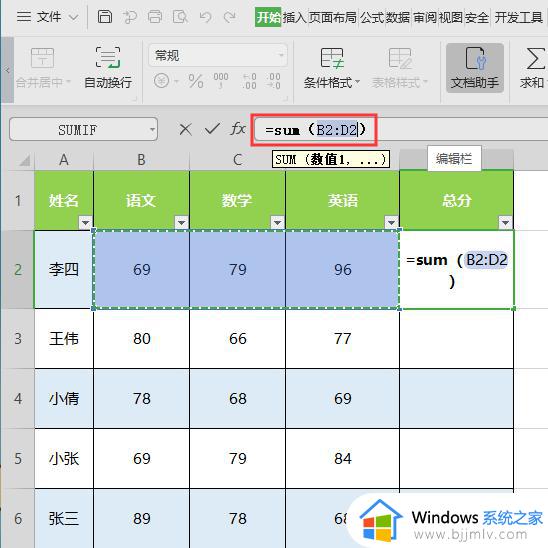Click the thousands separator icon
548x548 pixels.
point(221,81)
